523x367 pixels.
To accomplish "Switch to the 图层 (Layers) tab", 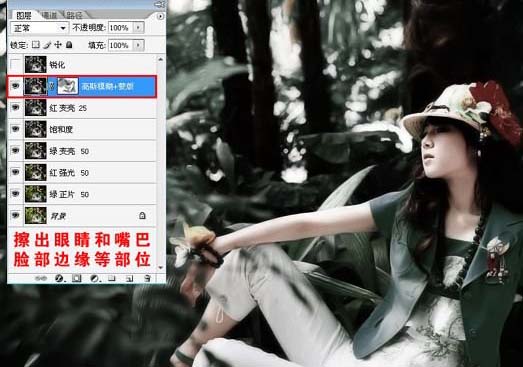I will [23, 15].
